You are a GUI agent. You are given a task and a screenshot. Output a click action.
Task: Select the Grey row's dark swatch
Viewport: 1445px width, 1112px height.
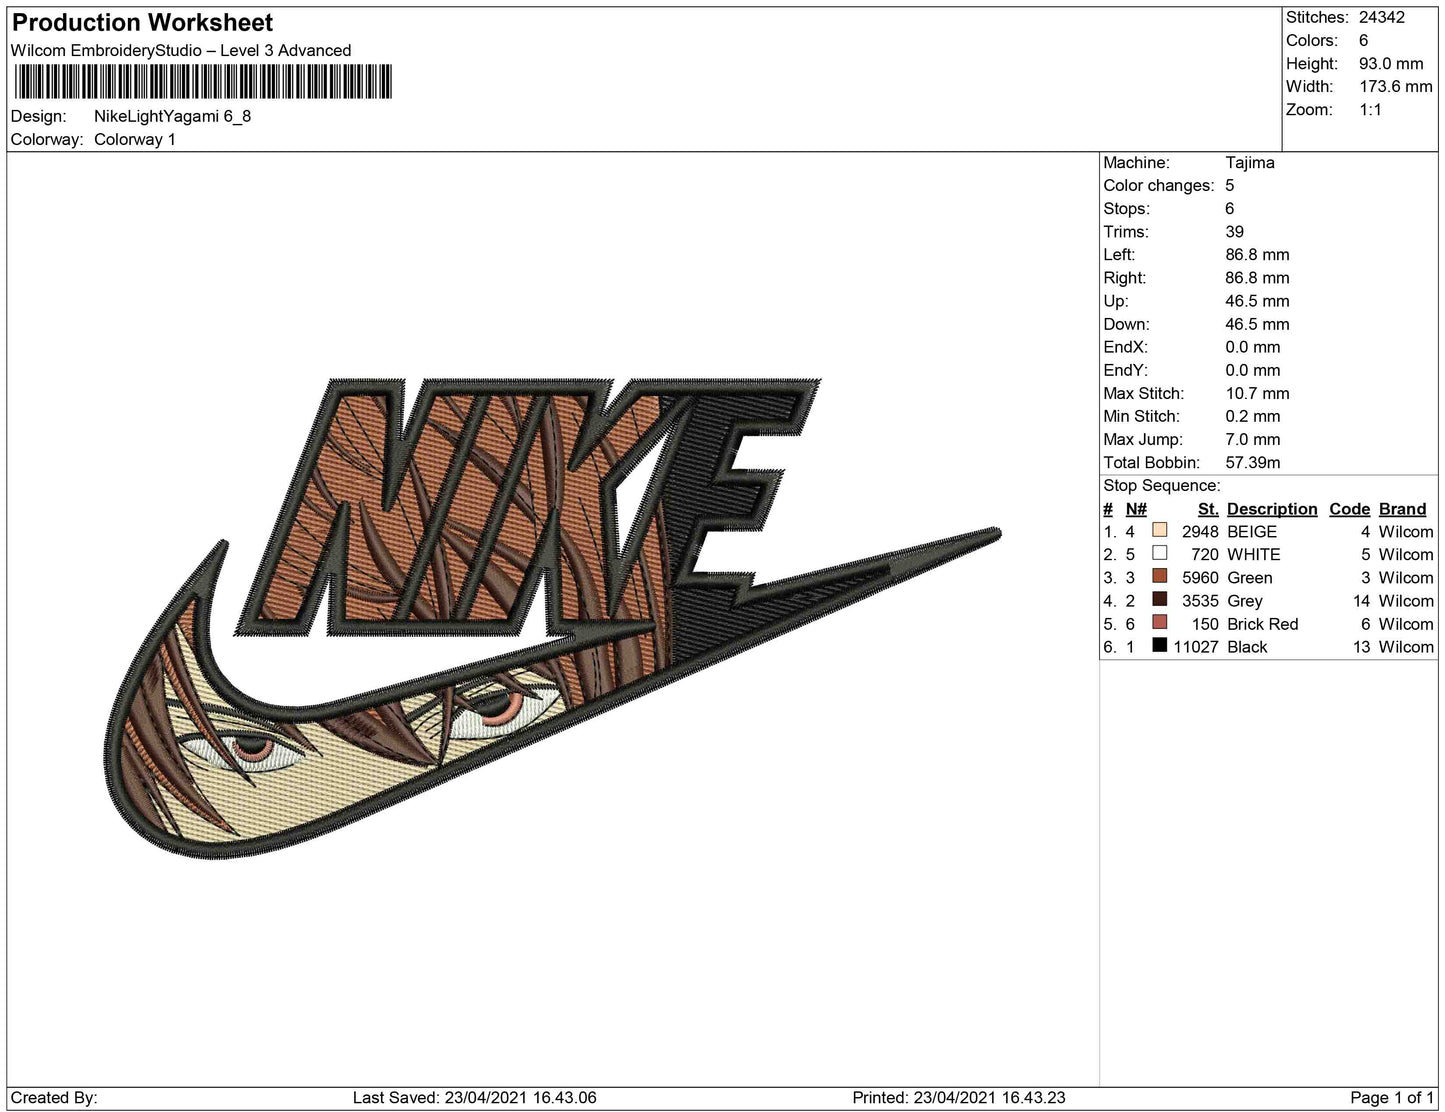point(1160,600)
